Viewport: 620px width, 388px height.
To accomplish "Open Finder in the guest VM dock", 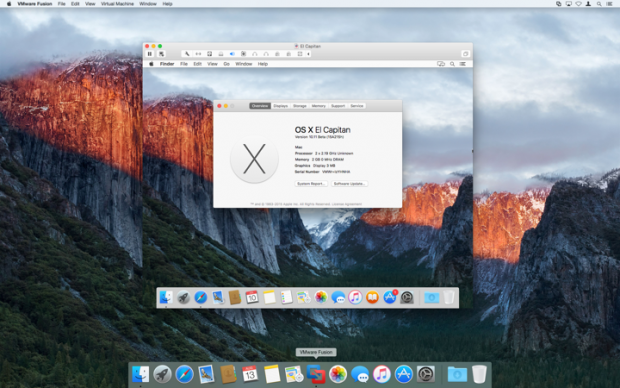I will [x=166, y=297].
